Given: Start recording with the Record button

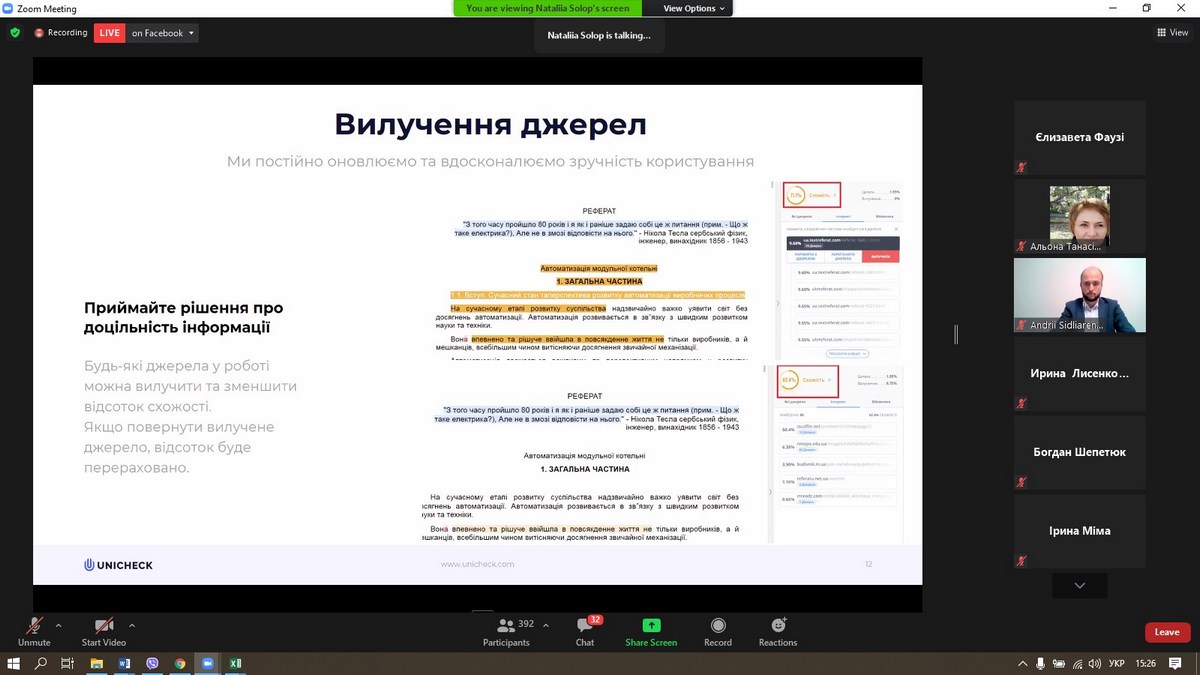Looking at the screenshot, I should click(x=717, y=630).
